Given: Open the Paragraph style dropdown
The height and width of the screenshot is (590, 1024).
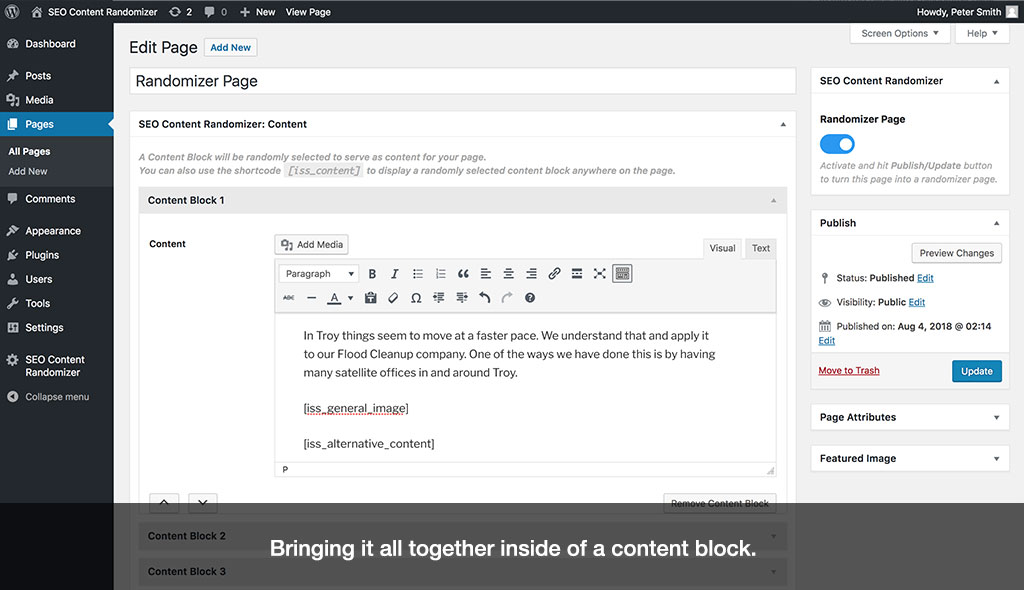Looking at the screenshot, I should click(x=318, y=273).
